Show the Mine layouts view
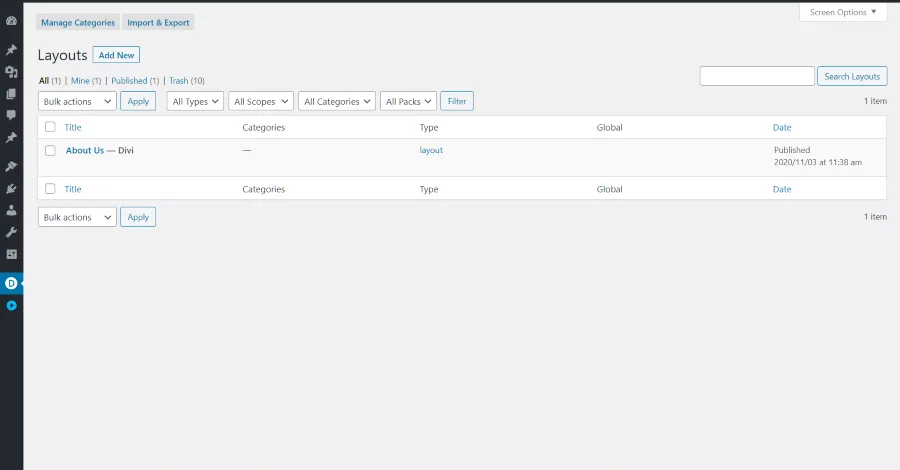The image size is (900, 470). pos(80,80)
